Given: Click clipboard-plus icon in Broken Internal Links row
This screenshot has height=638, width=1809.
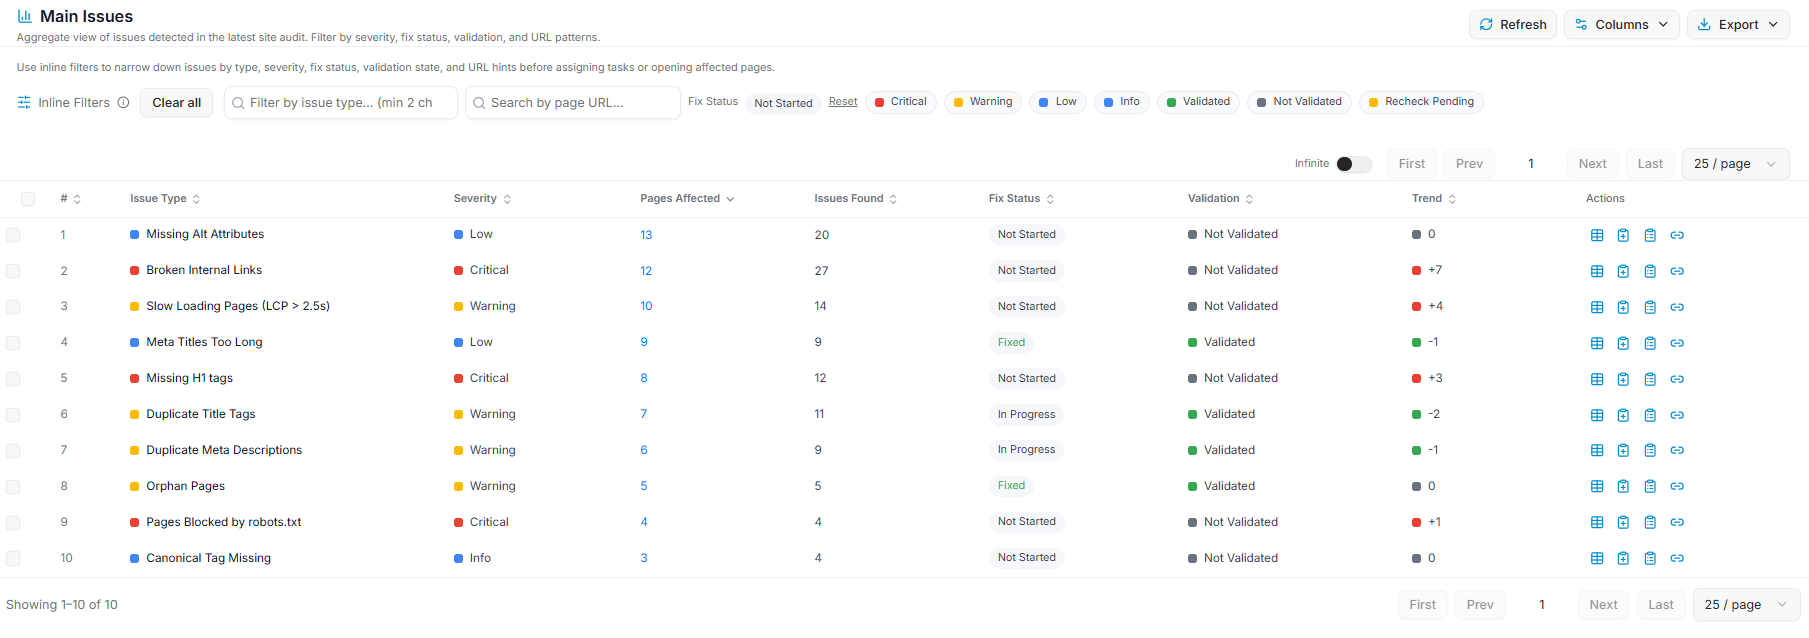Looking at the screenshot, I should [x=1623, y=271].
